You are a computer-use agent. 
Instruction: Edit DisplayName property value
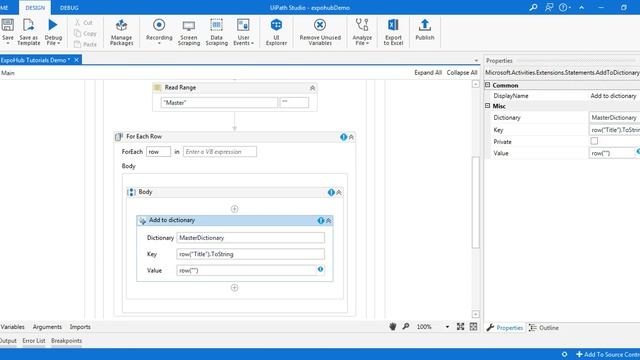(614, 96)
